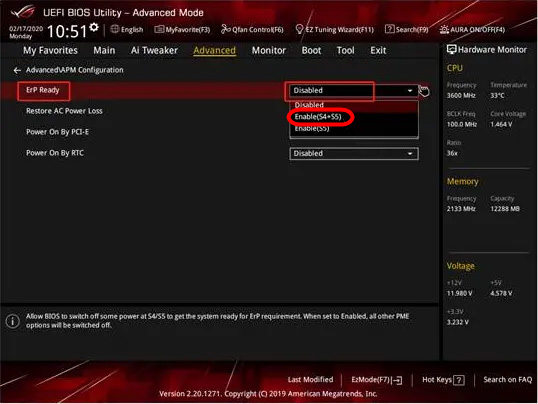Click the Core Voltage value 1.464 V
Image resolution: width=538 pixels, height=404 pixels.
tap(501, 124)
